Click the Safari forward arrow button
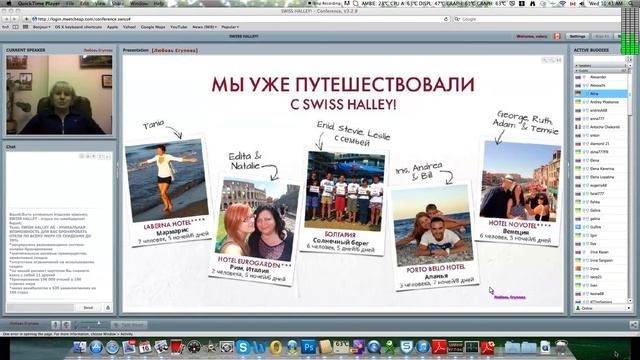The image size is (640, 360). [x=14, y=19]
